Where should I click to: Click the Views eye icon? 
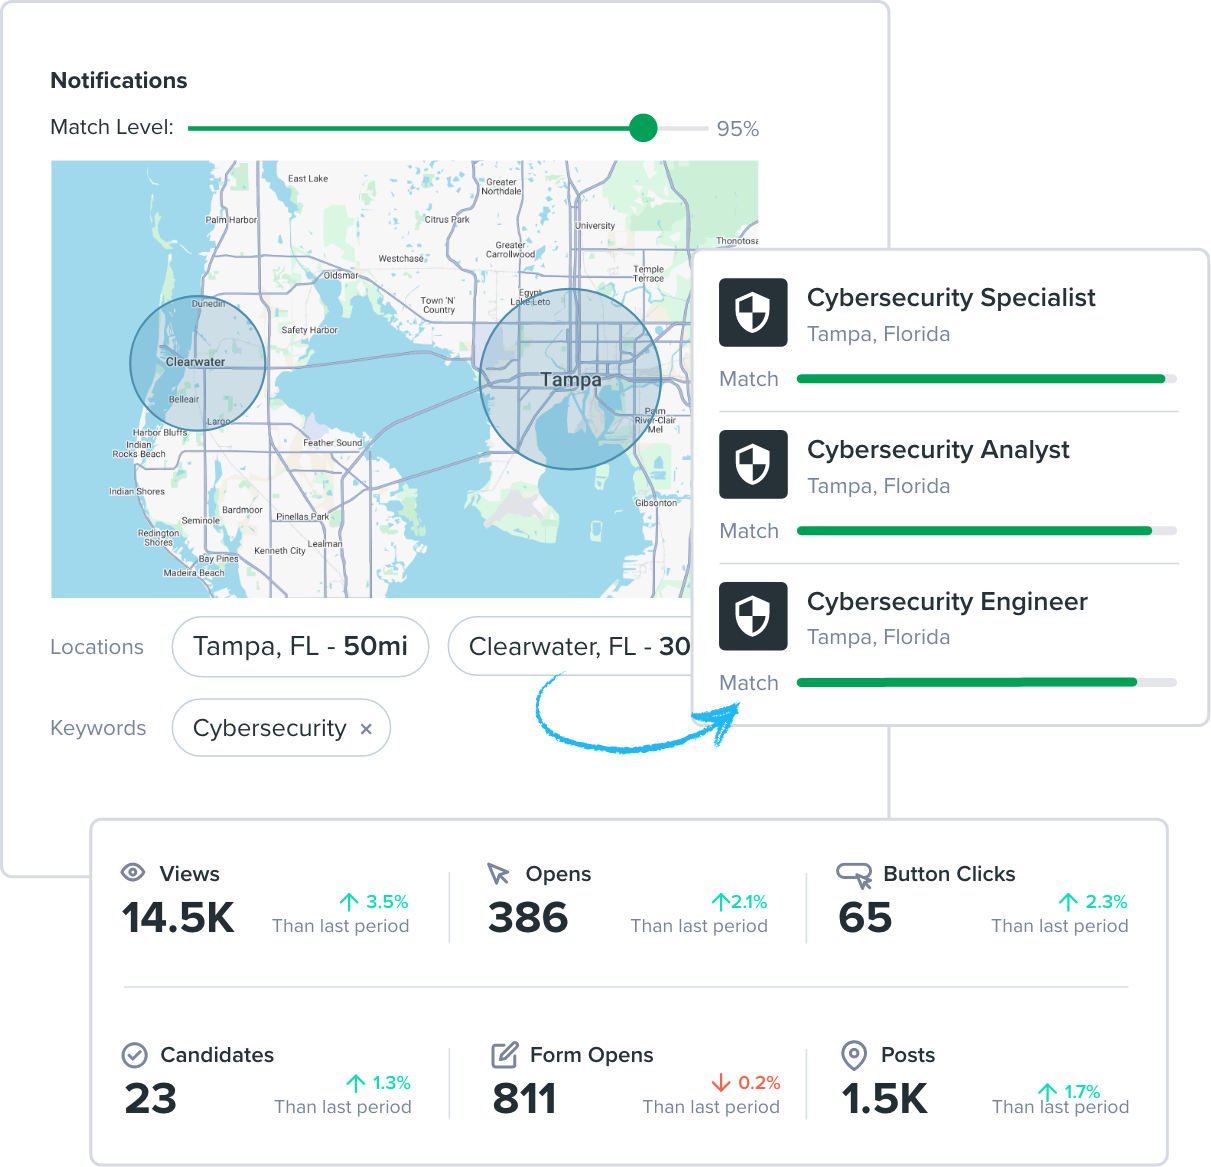pos(133,873)
